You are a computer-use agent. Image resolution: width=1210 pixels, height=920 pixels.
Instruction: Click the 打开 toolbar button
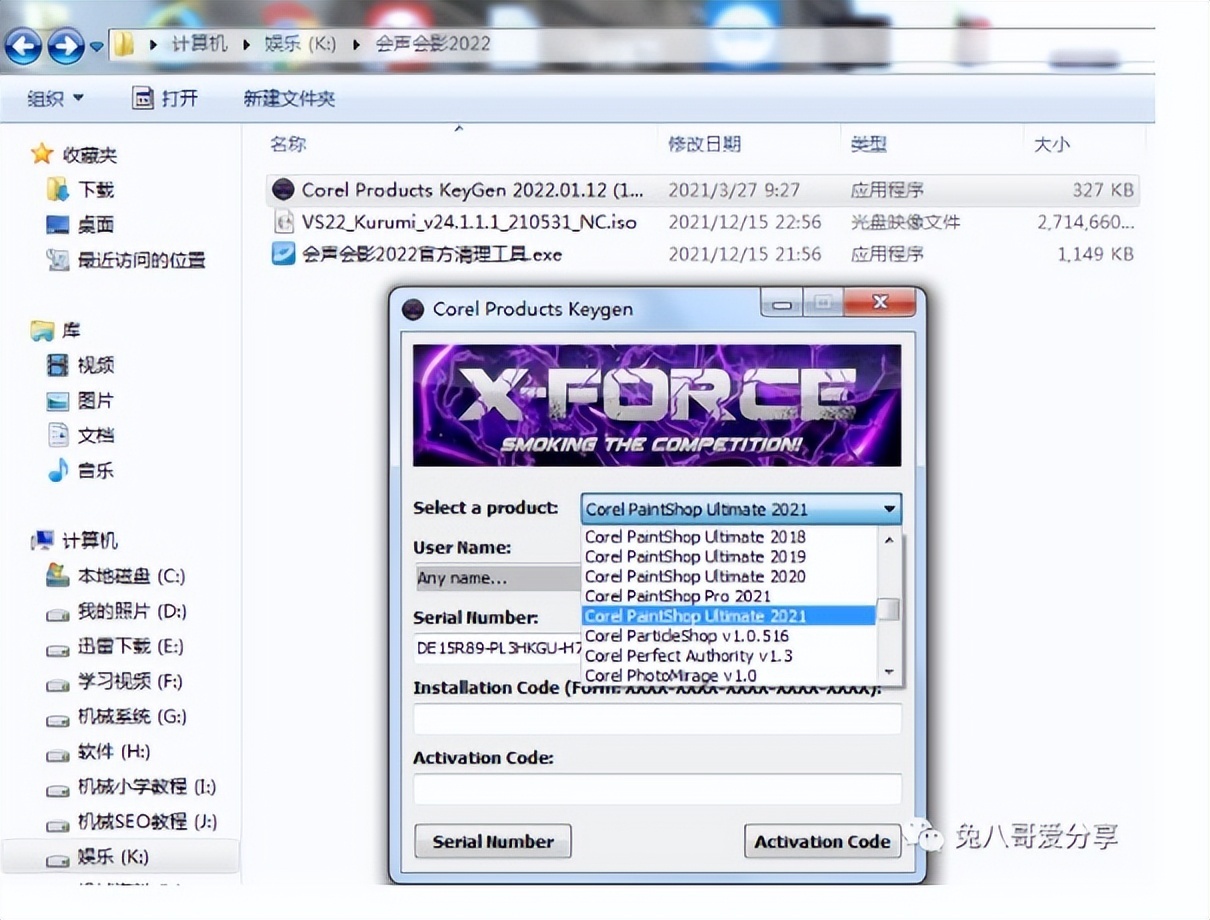pos(166,98)
